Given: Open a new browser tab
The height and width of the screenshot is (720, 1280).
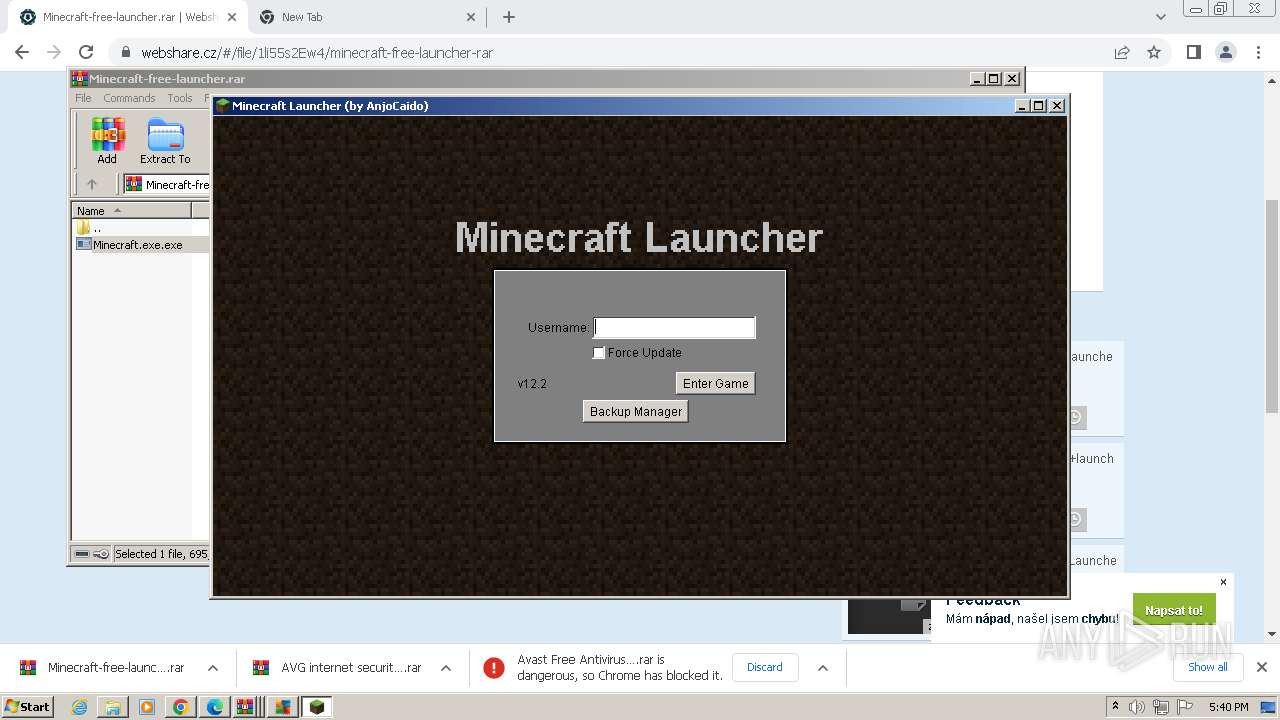Looking at the screenshot, I should click(x=509, y=17).
